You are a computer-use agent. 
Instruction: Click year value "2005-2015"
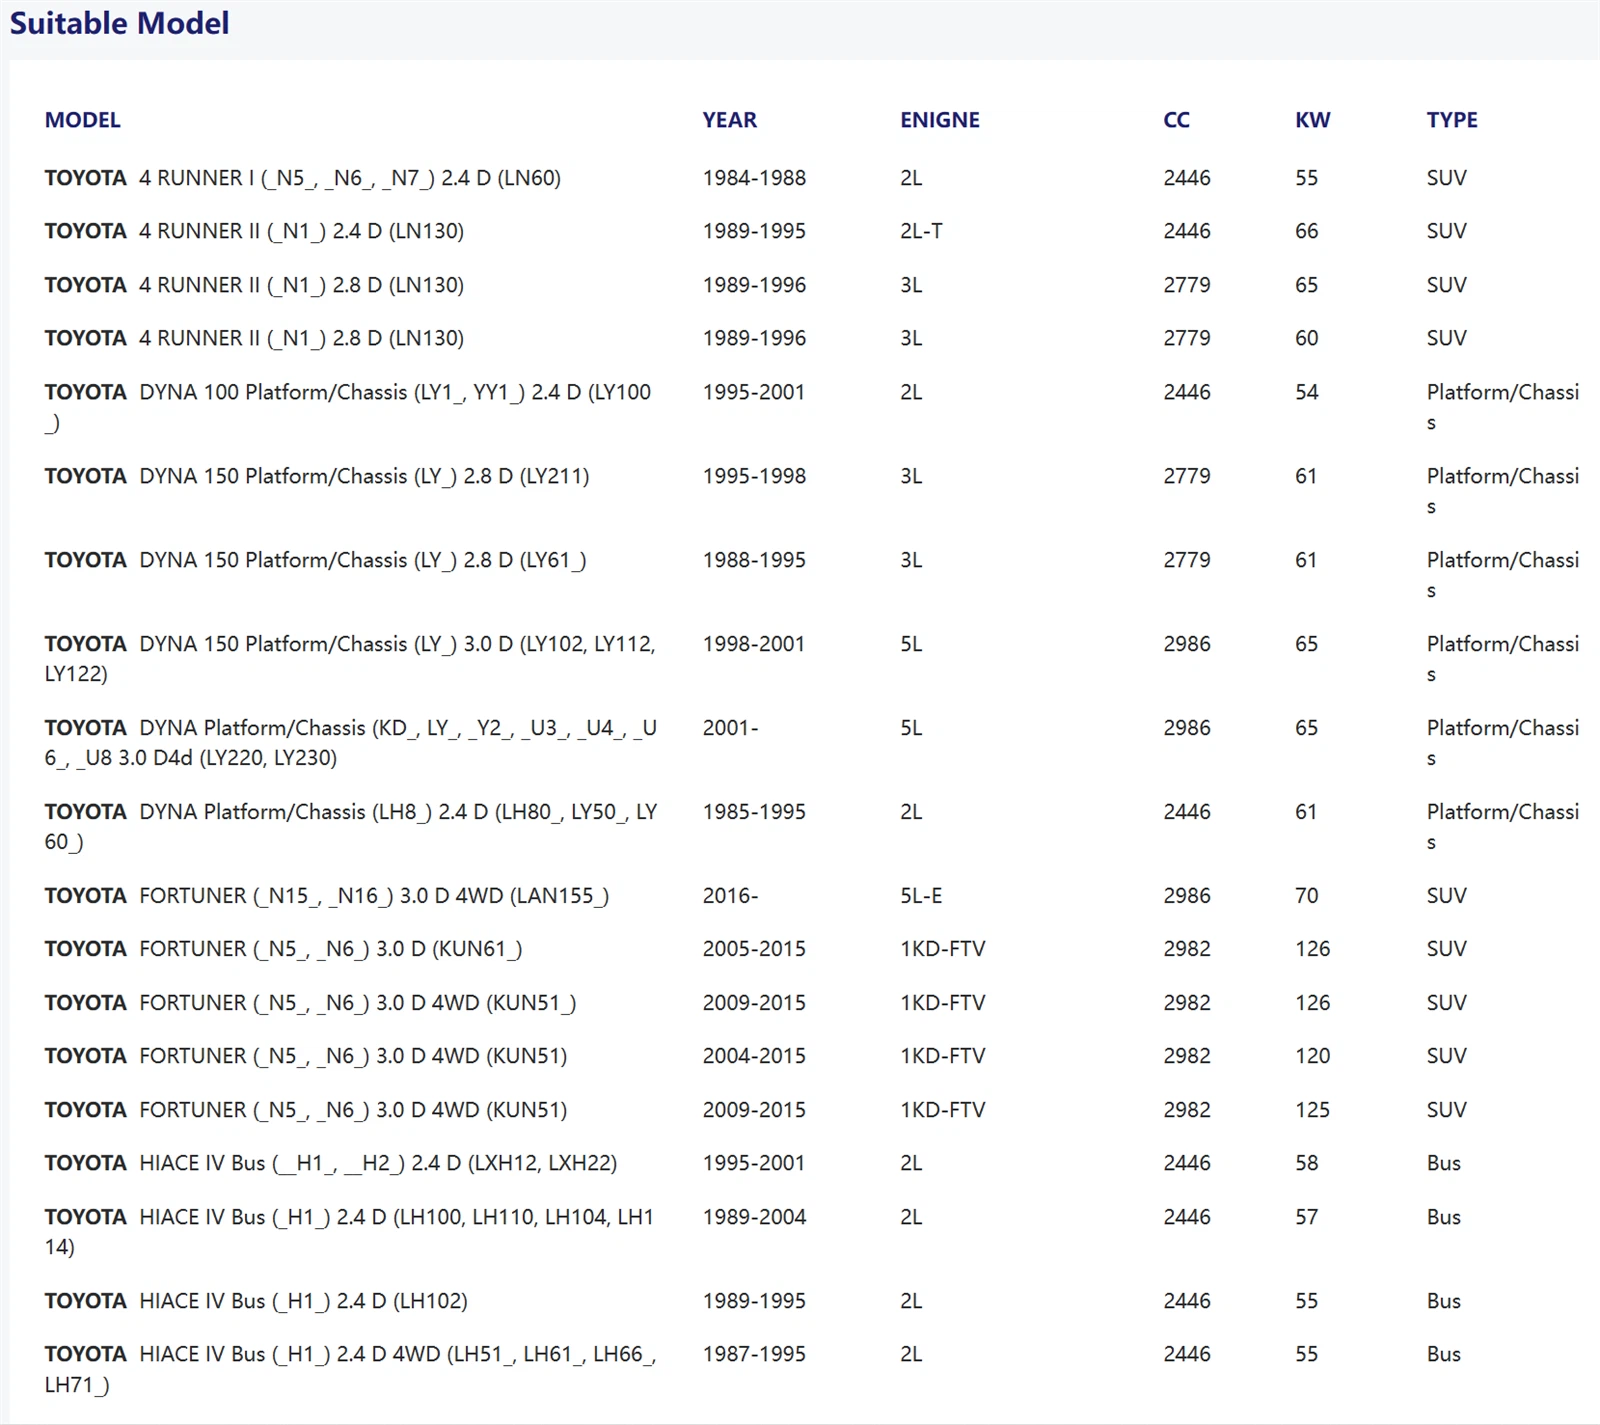754,949
